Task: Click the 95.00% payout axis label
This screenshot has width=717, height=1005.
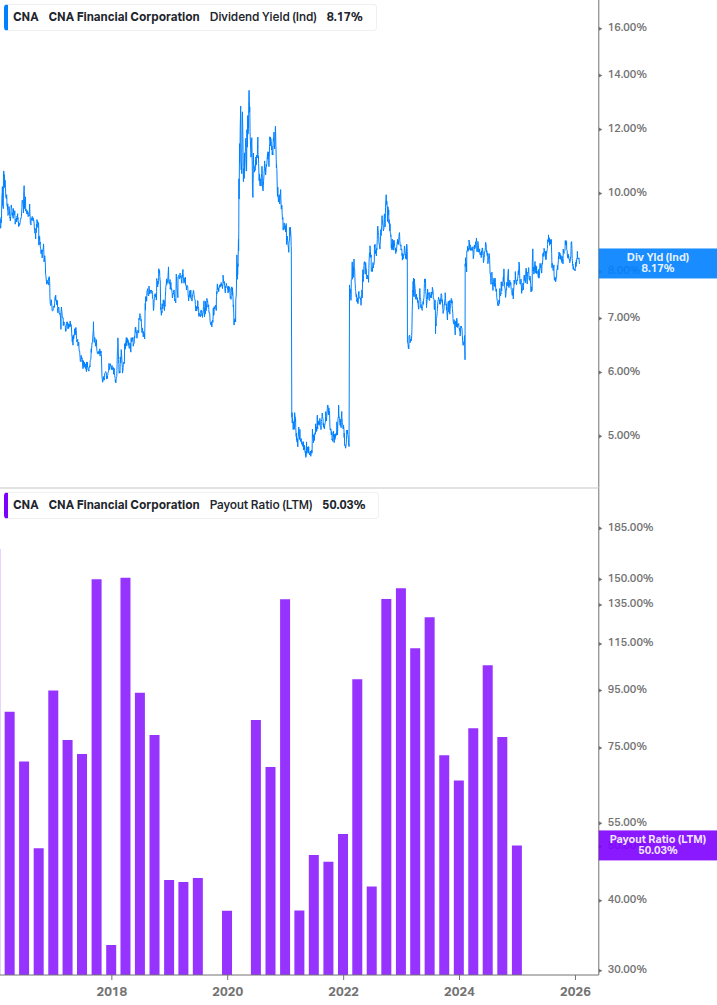Action: coord(627,690)
